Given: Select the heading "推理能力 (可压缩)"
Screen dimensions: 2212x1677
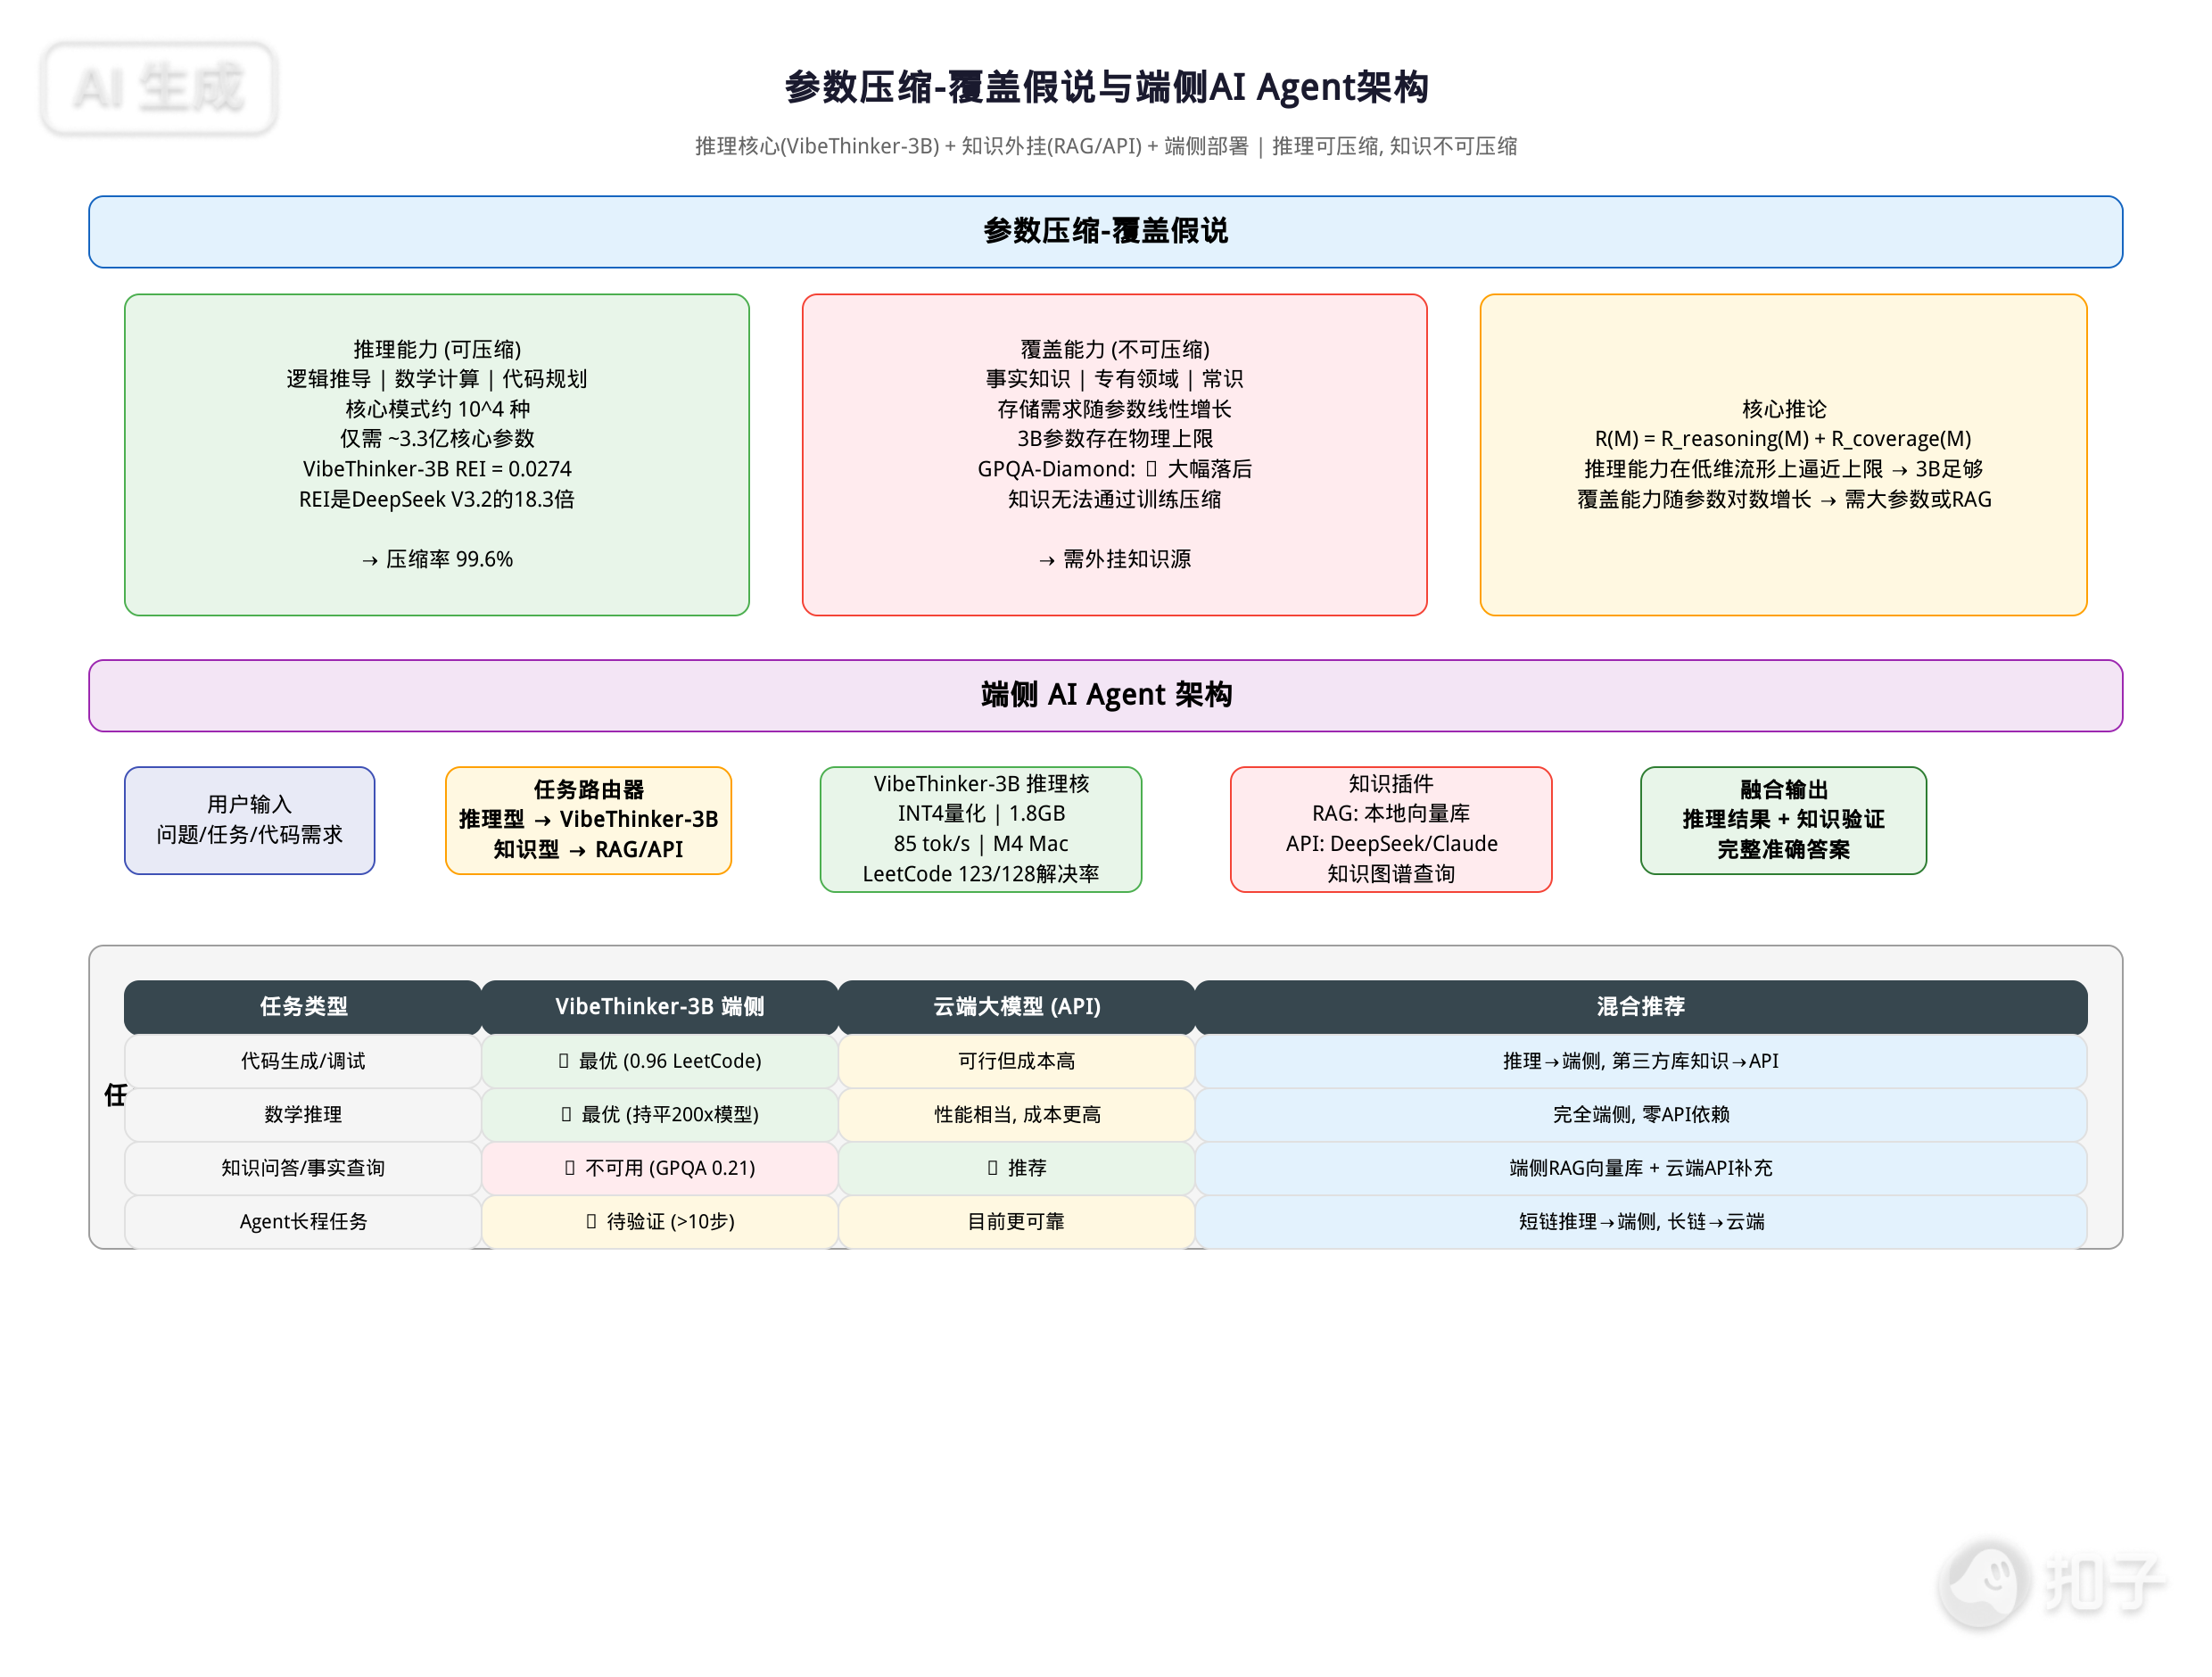Looking at the screenshot, I should [x=437, y=349].
